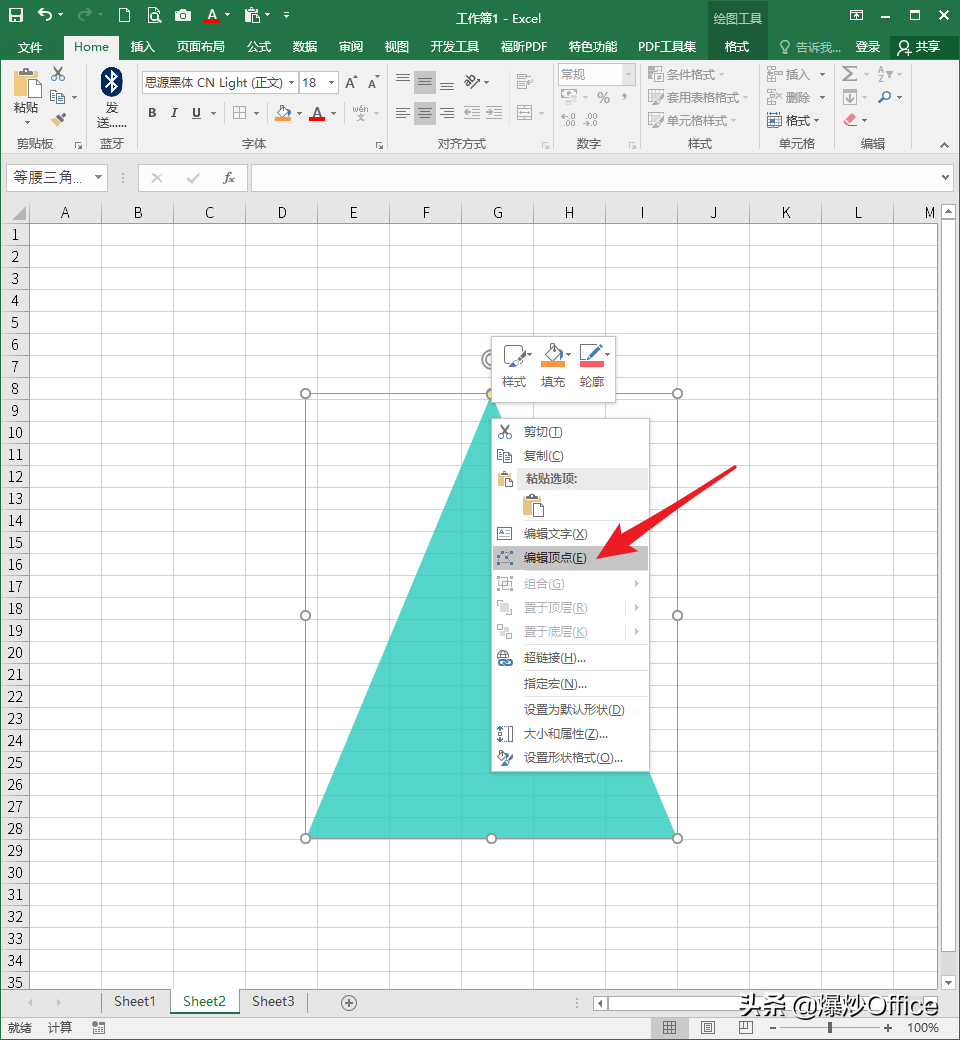Image resolution: width=960 pixels, height=1040 pixels.
Task: Click the percent style icon
Action: [603, 98]
